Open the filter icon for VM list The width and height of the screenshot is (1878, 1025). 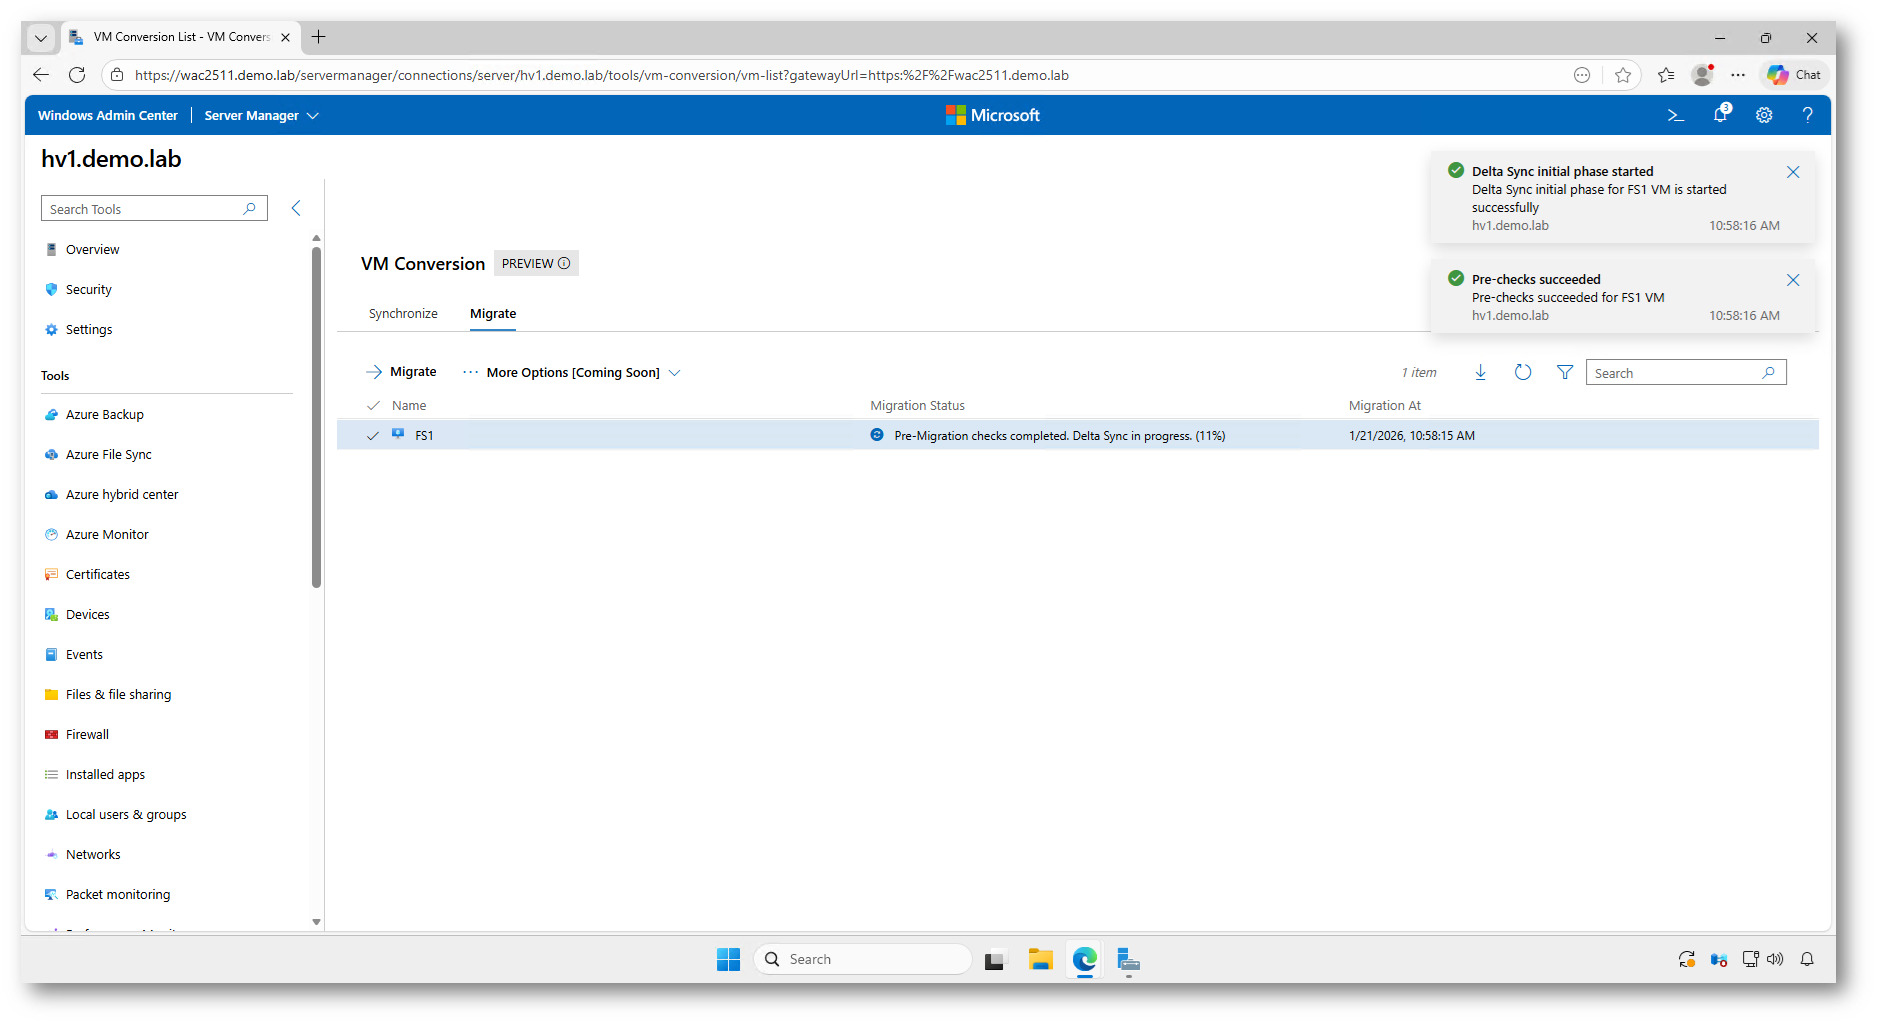pos(1564,373)
